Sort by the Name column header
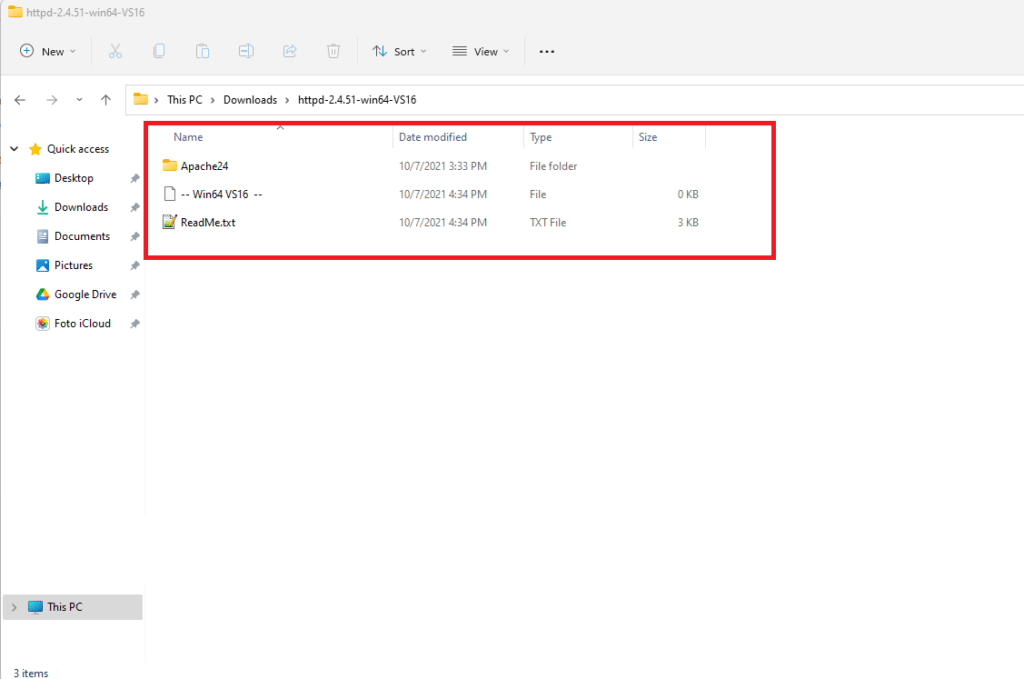The width and height of the screenshot is (1024, 679). pyautogui.click(x=188, y=137)
